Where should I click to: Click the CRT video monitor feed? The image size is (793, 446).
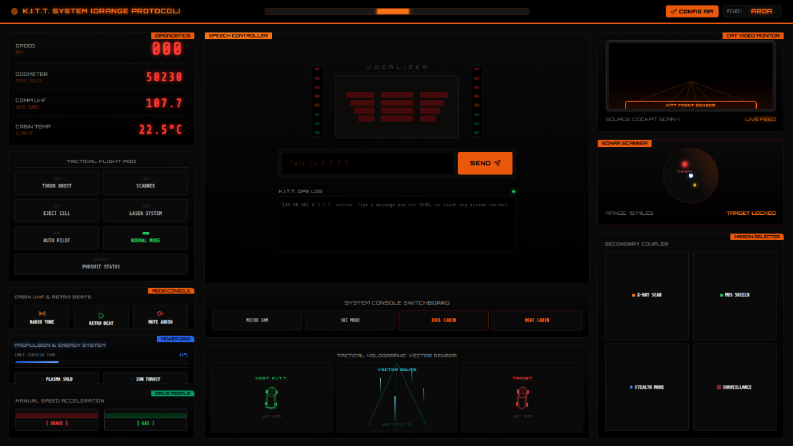tap(690, 76)
